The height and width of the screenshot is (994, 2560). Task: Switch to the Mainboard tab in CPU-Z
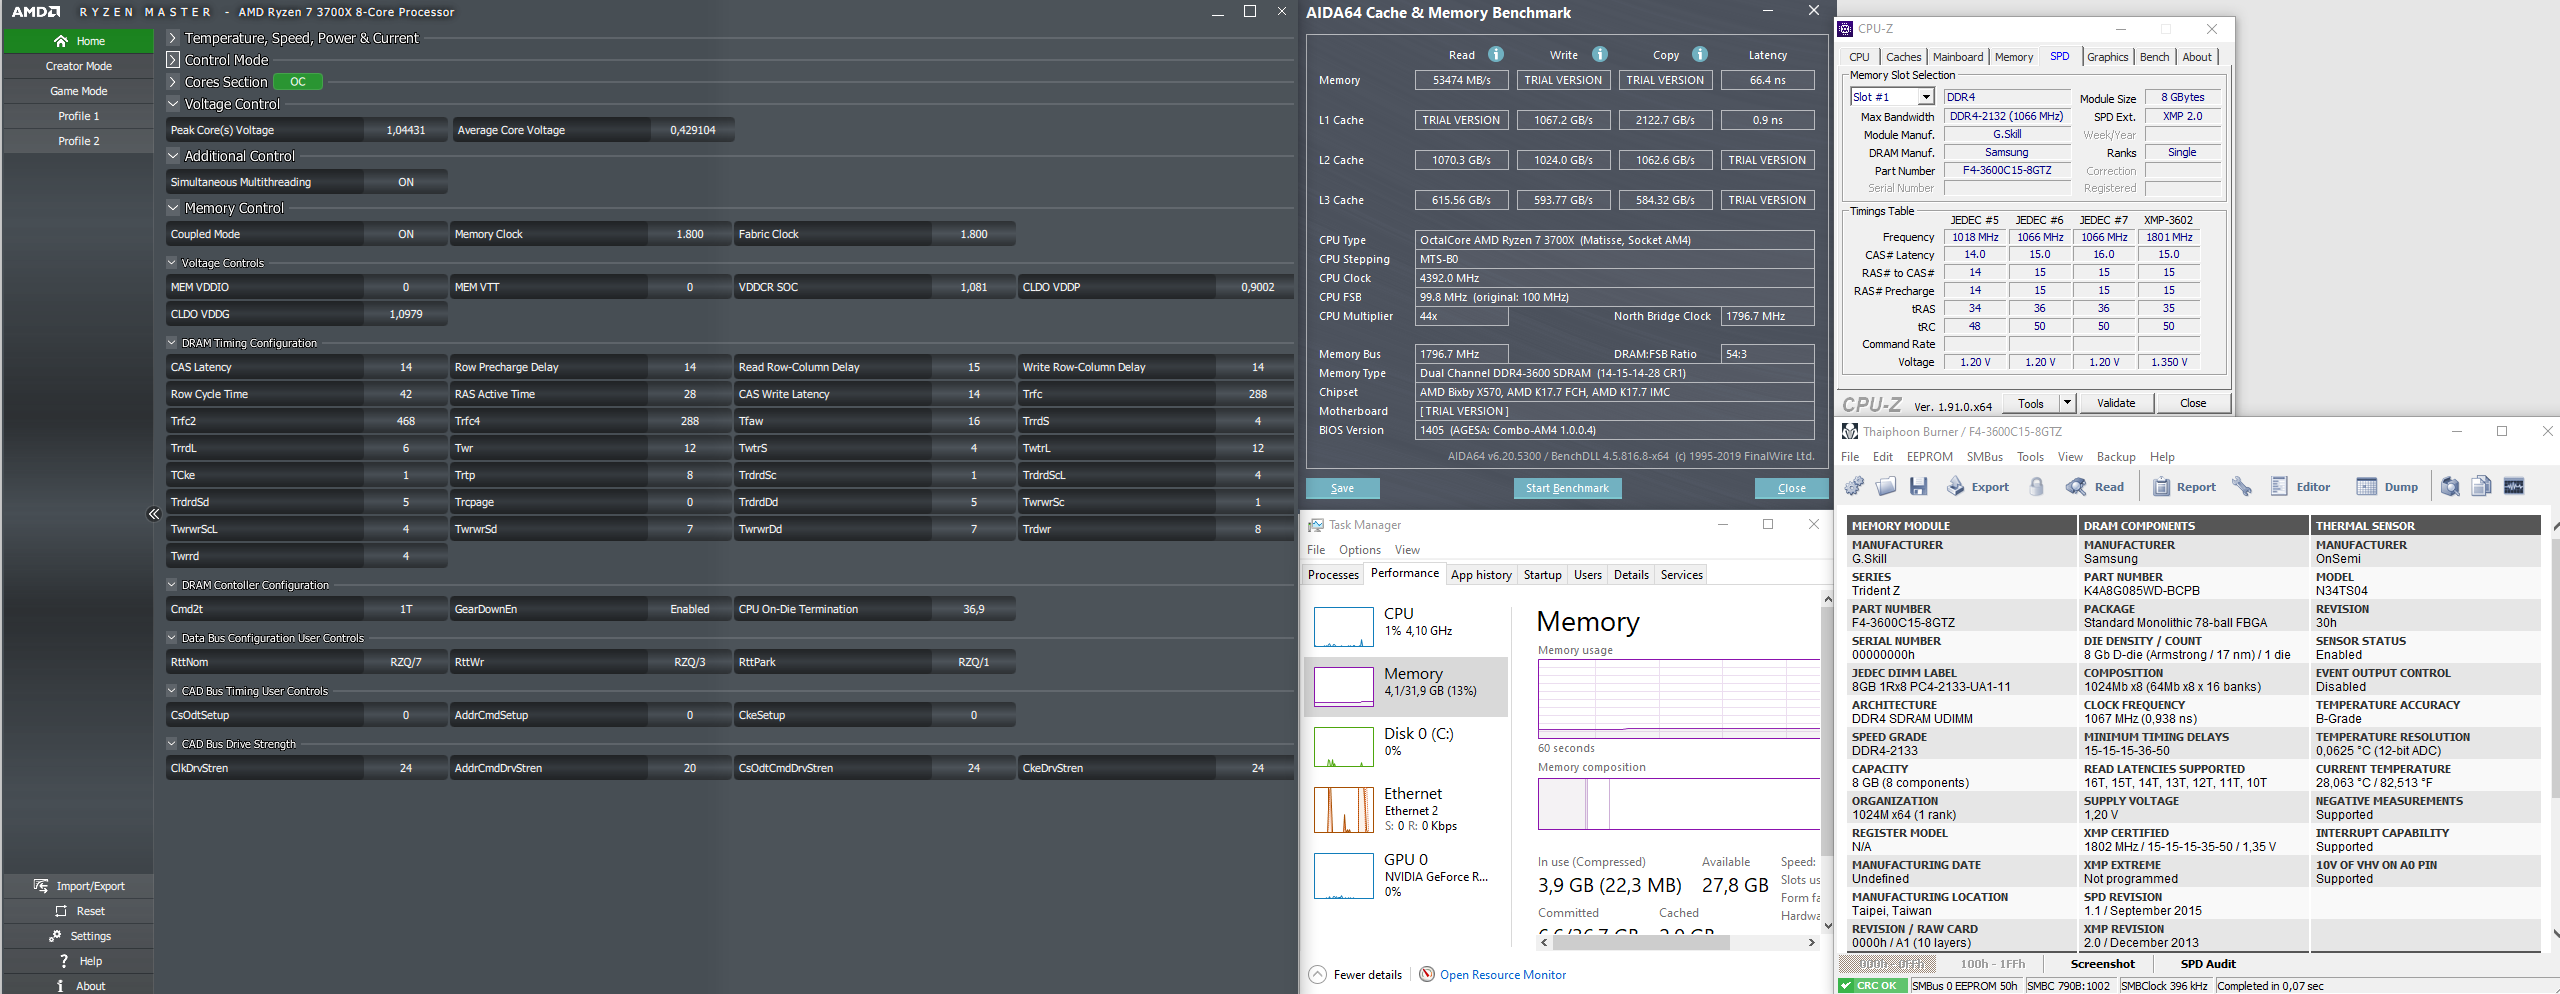1957,57
